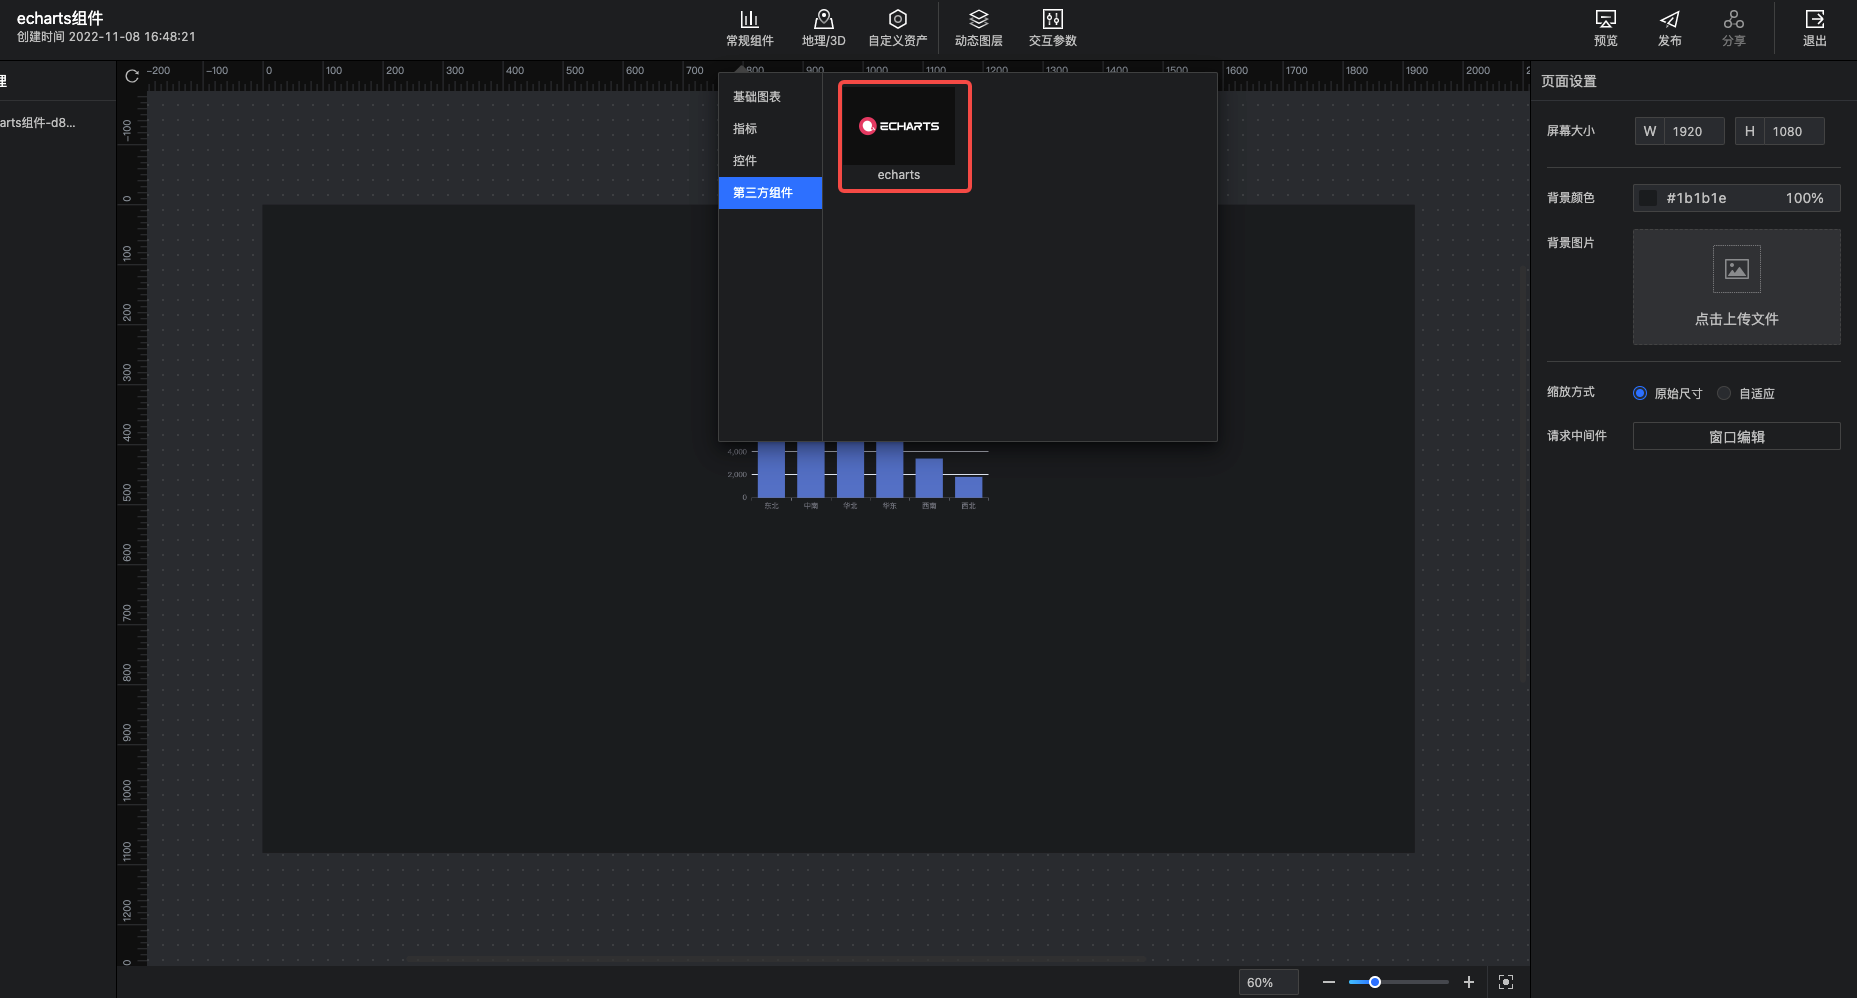Click the background color swatch #1b1b1e
The width and height of the screenshot is (1857, 998).
pos(1648,198)
